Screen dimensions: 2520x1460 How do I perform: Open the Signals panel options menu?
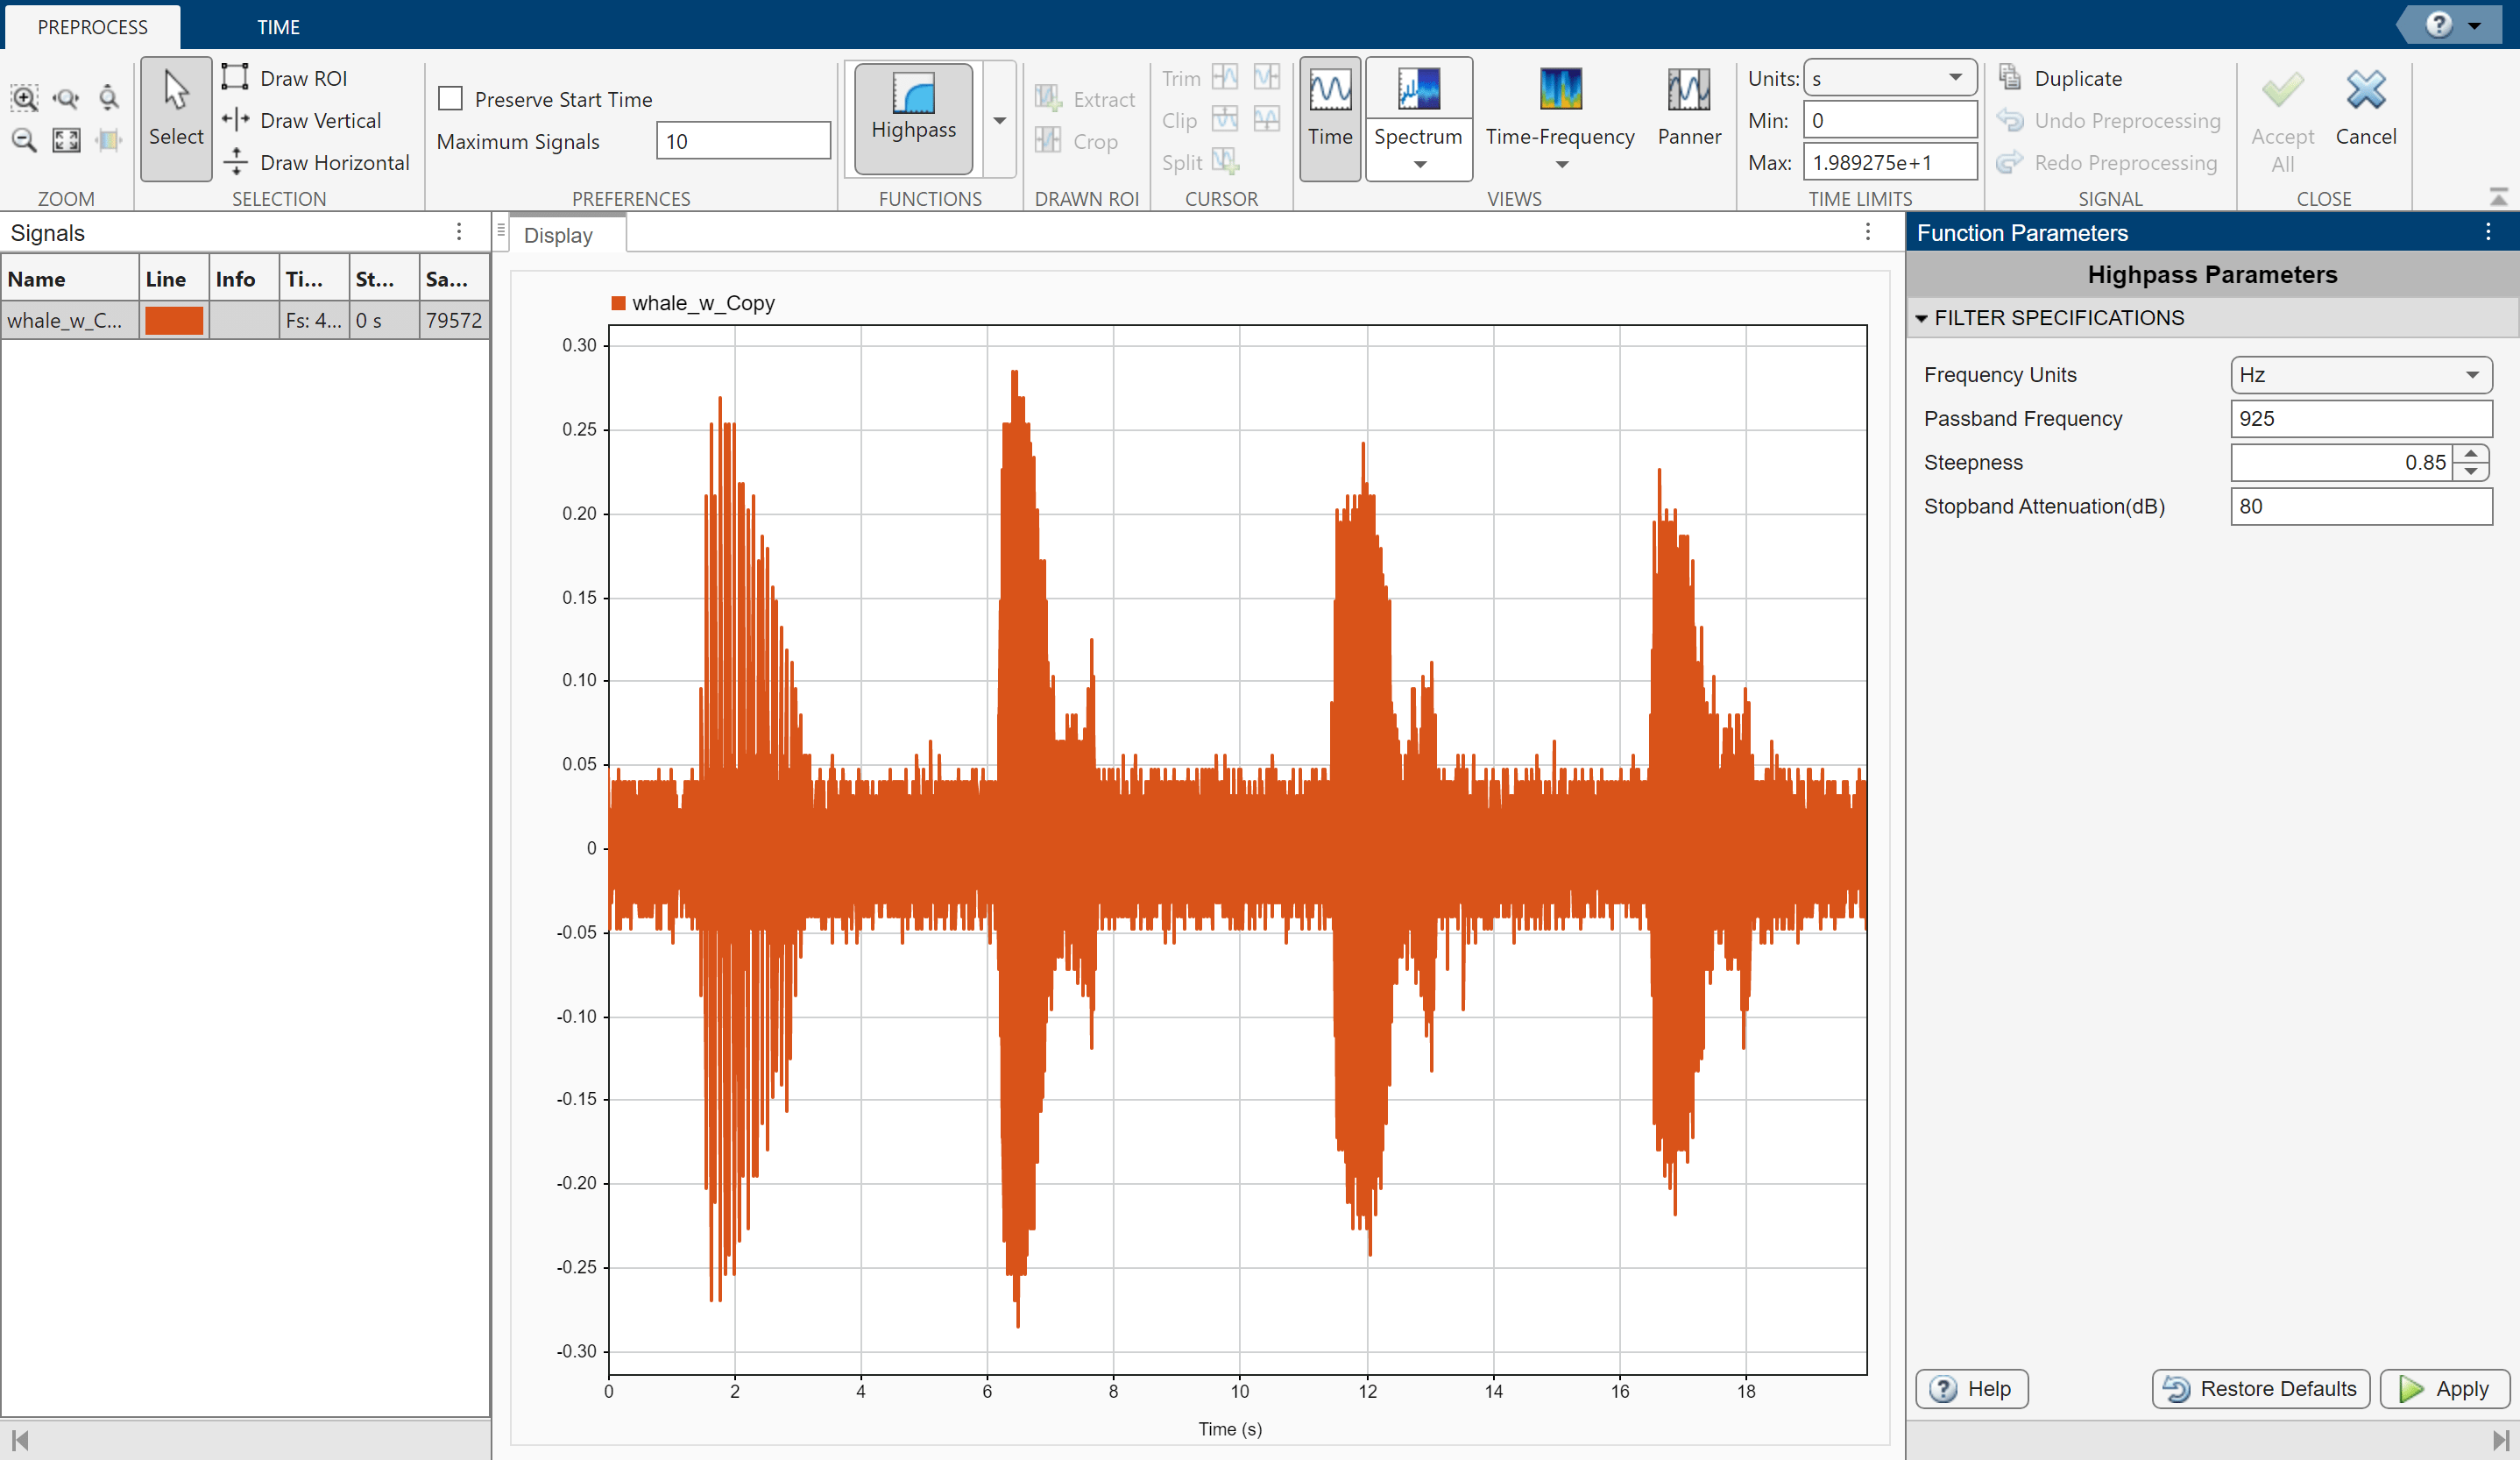tap(459, 232)
